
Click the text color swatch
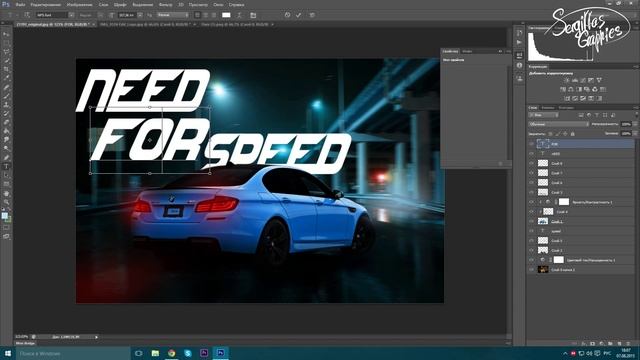pyautogui.click(x=226, y=15)
